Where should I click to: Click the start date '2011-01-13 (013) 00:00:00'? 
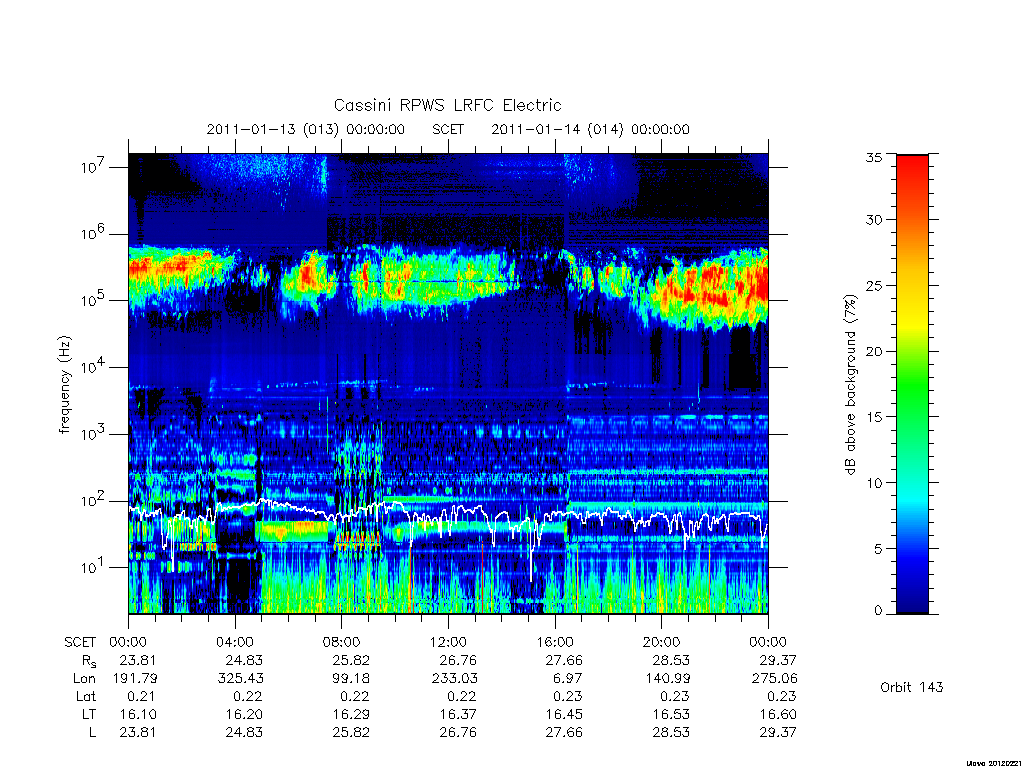306,129
